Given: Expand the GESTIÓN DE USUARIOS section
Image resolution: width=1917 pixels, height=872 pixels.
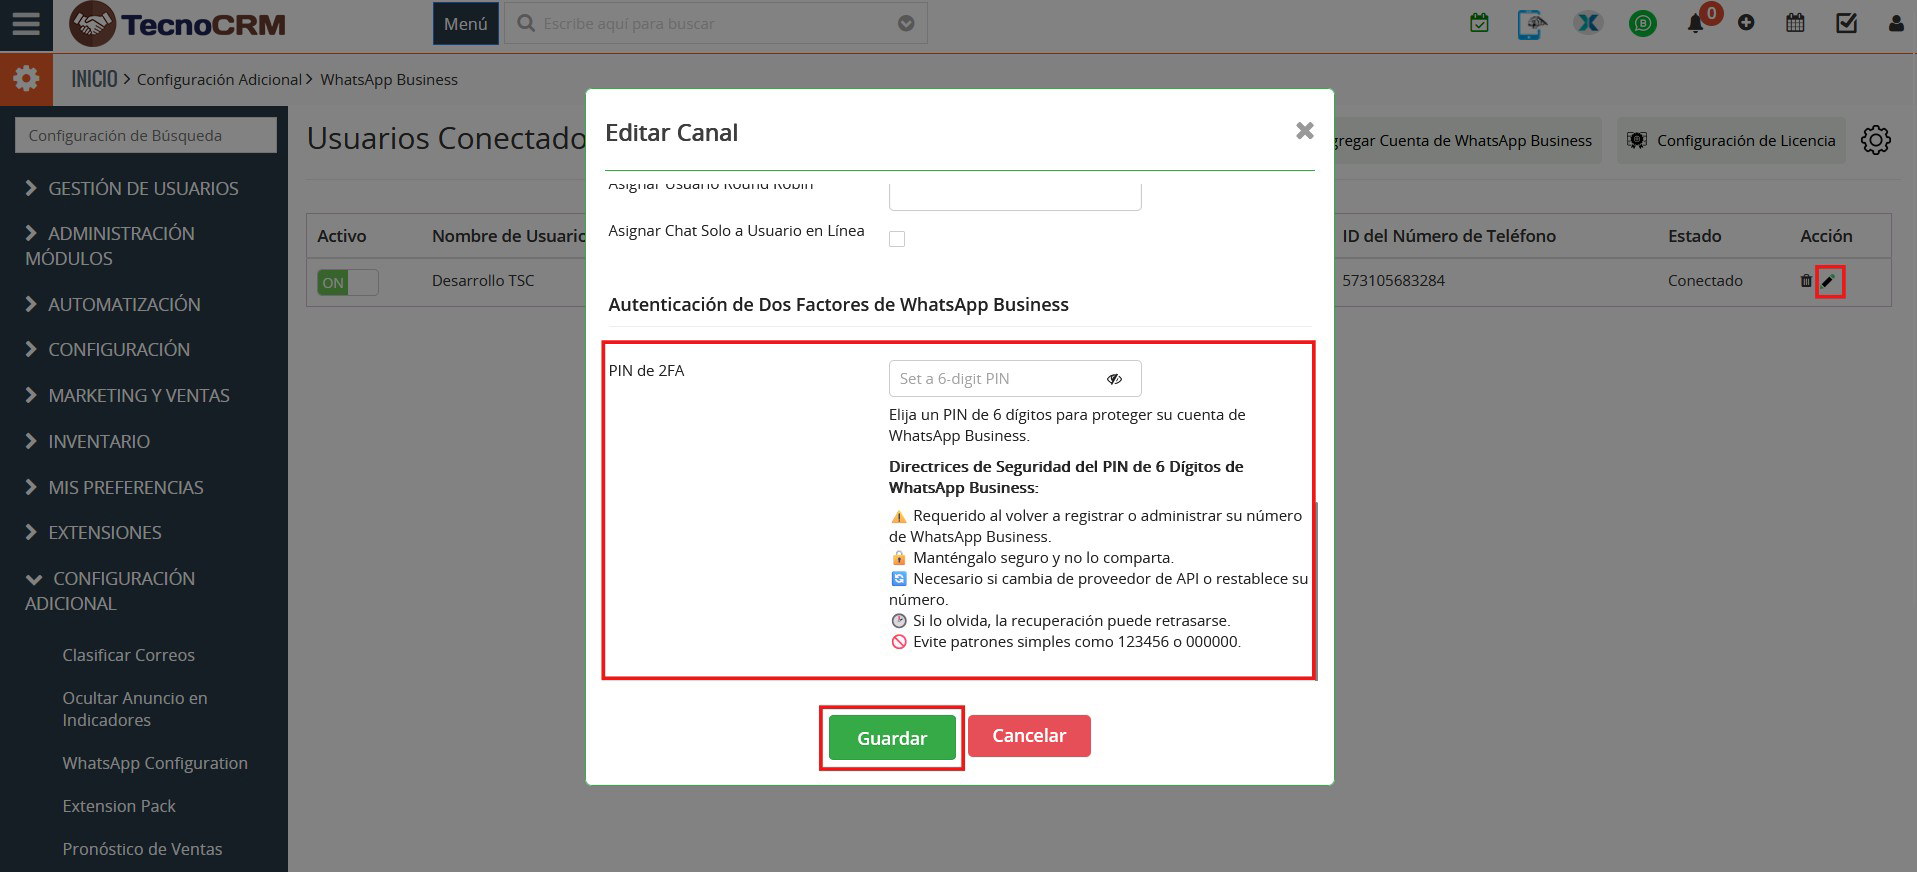Looking at the screenshot, I should [143, 188].
